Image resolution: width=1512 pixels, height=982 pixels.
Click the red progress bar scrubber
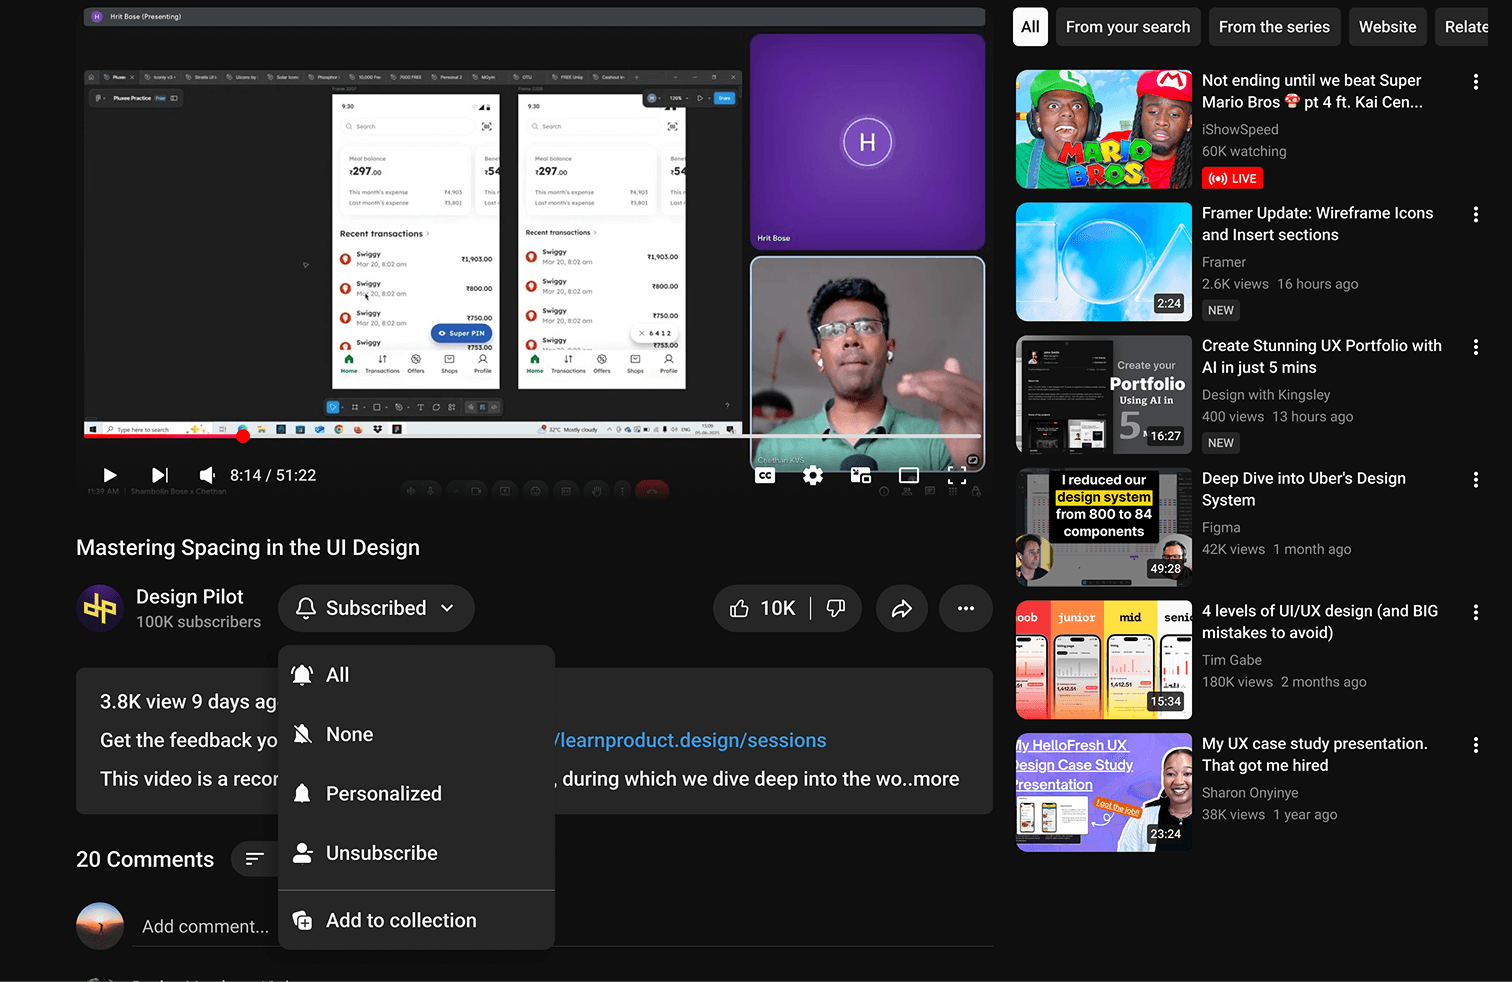pos(243,436)
